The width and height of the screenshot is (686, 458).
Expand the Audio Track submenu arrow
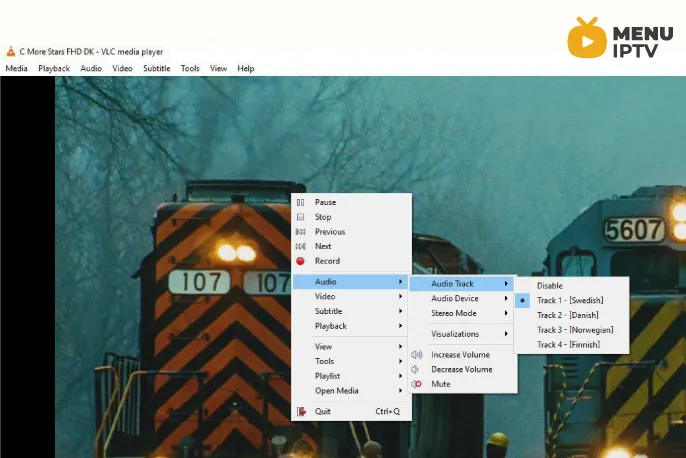tap(506, 284)
